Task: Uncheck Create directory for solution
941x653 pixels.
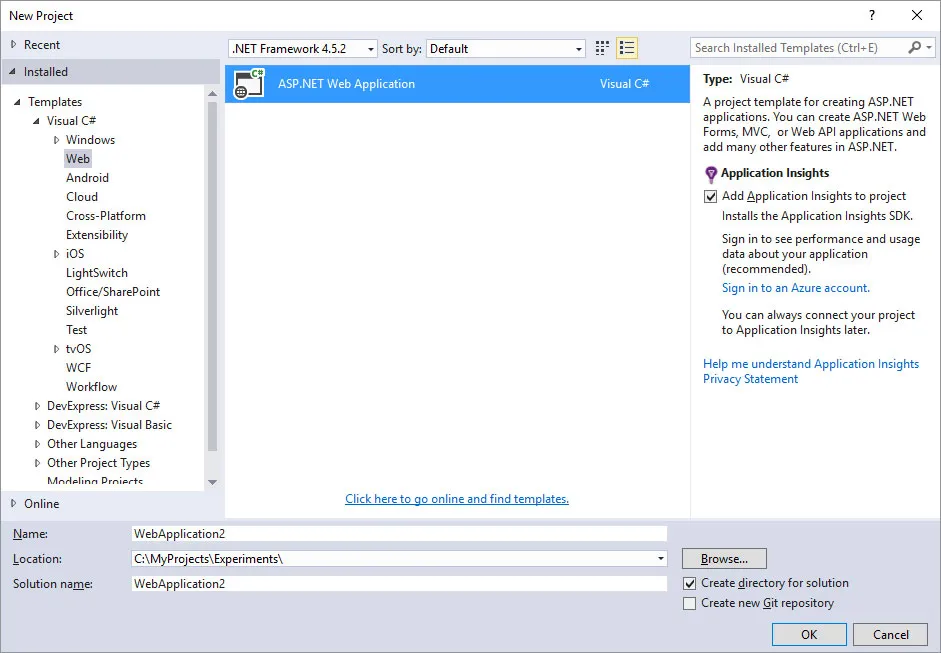Action: [x=690, y=583]
